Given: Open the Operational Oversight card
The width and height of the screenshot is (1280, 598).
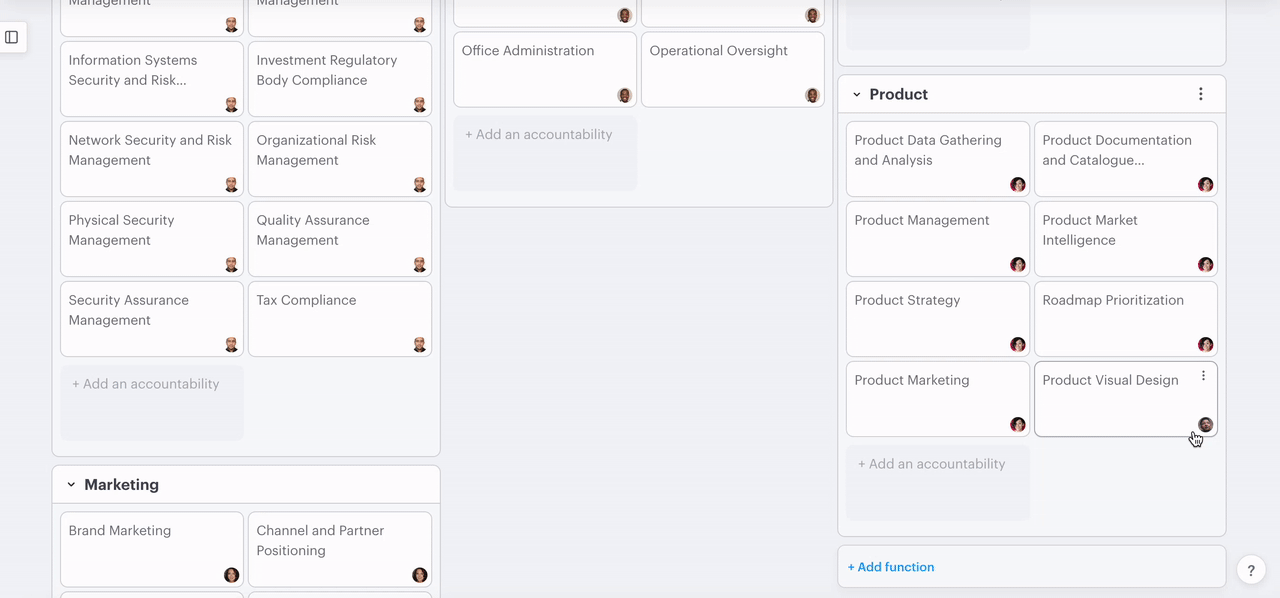Looking at the screenshot, I should 732,68.
